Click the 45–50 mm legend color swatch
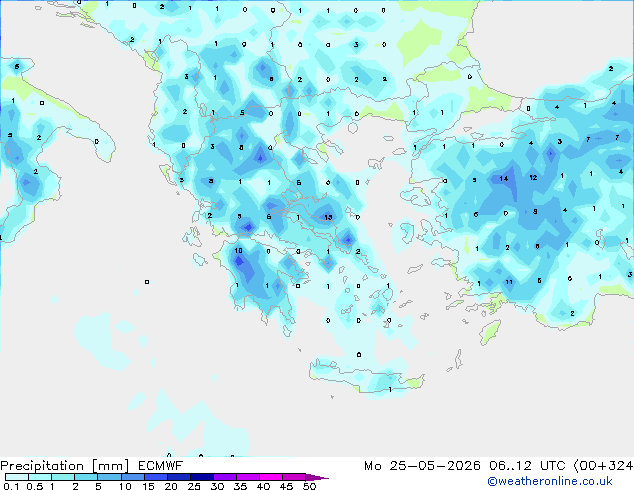This screenshot has width=634, height=490. tap(294, 477)
